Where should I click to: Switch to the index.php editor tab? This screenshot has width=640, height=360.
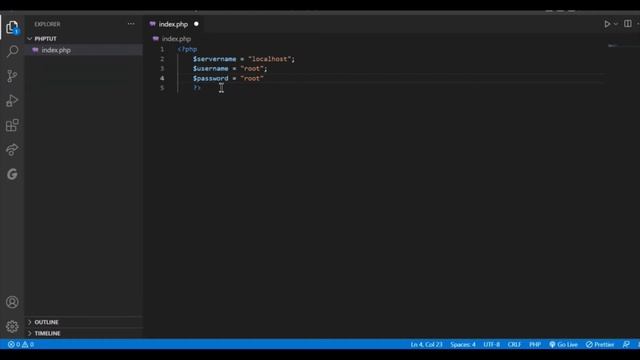[x=173, y=24]
